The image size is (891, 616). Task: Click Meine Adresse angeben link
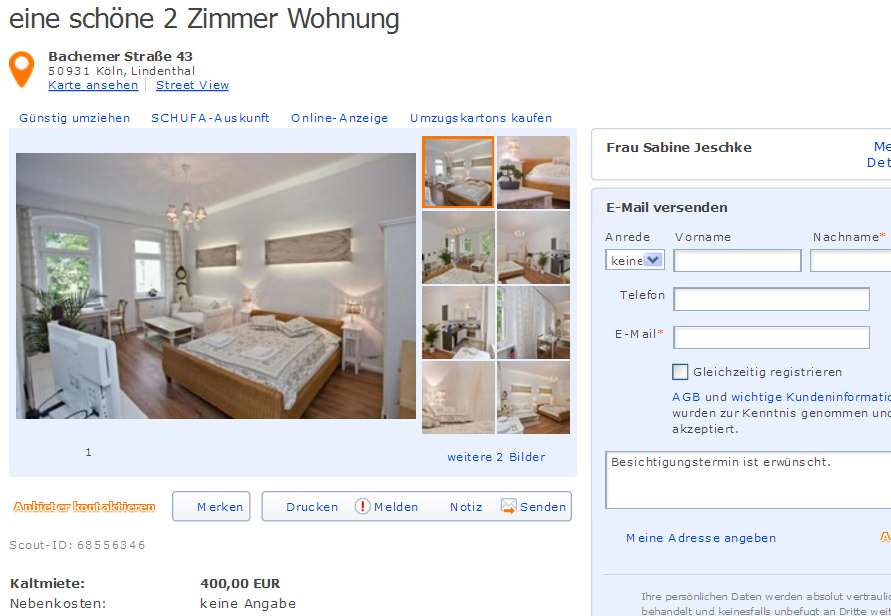coord(701,538)
